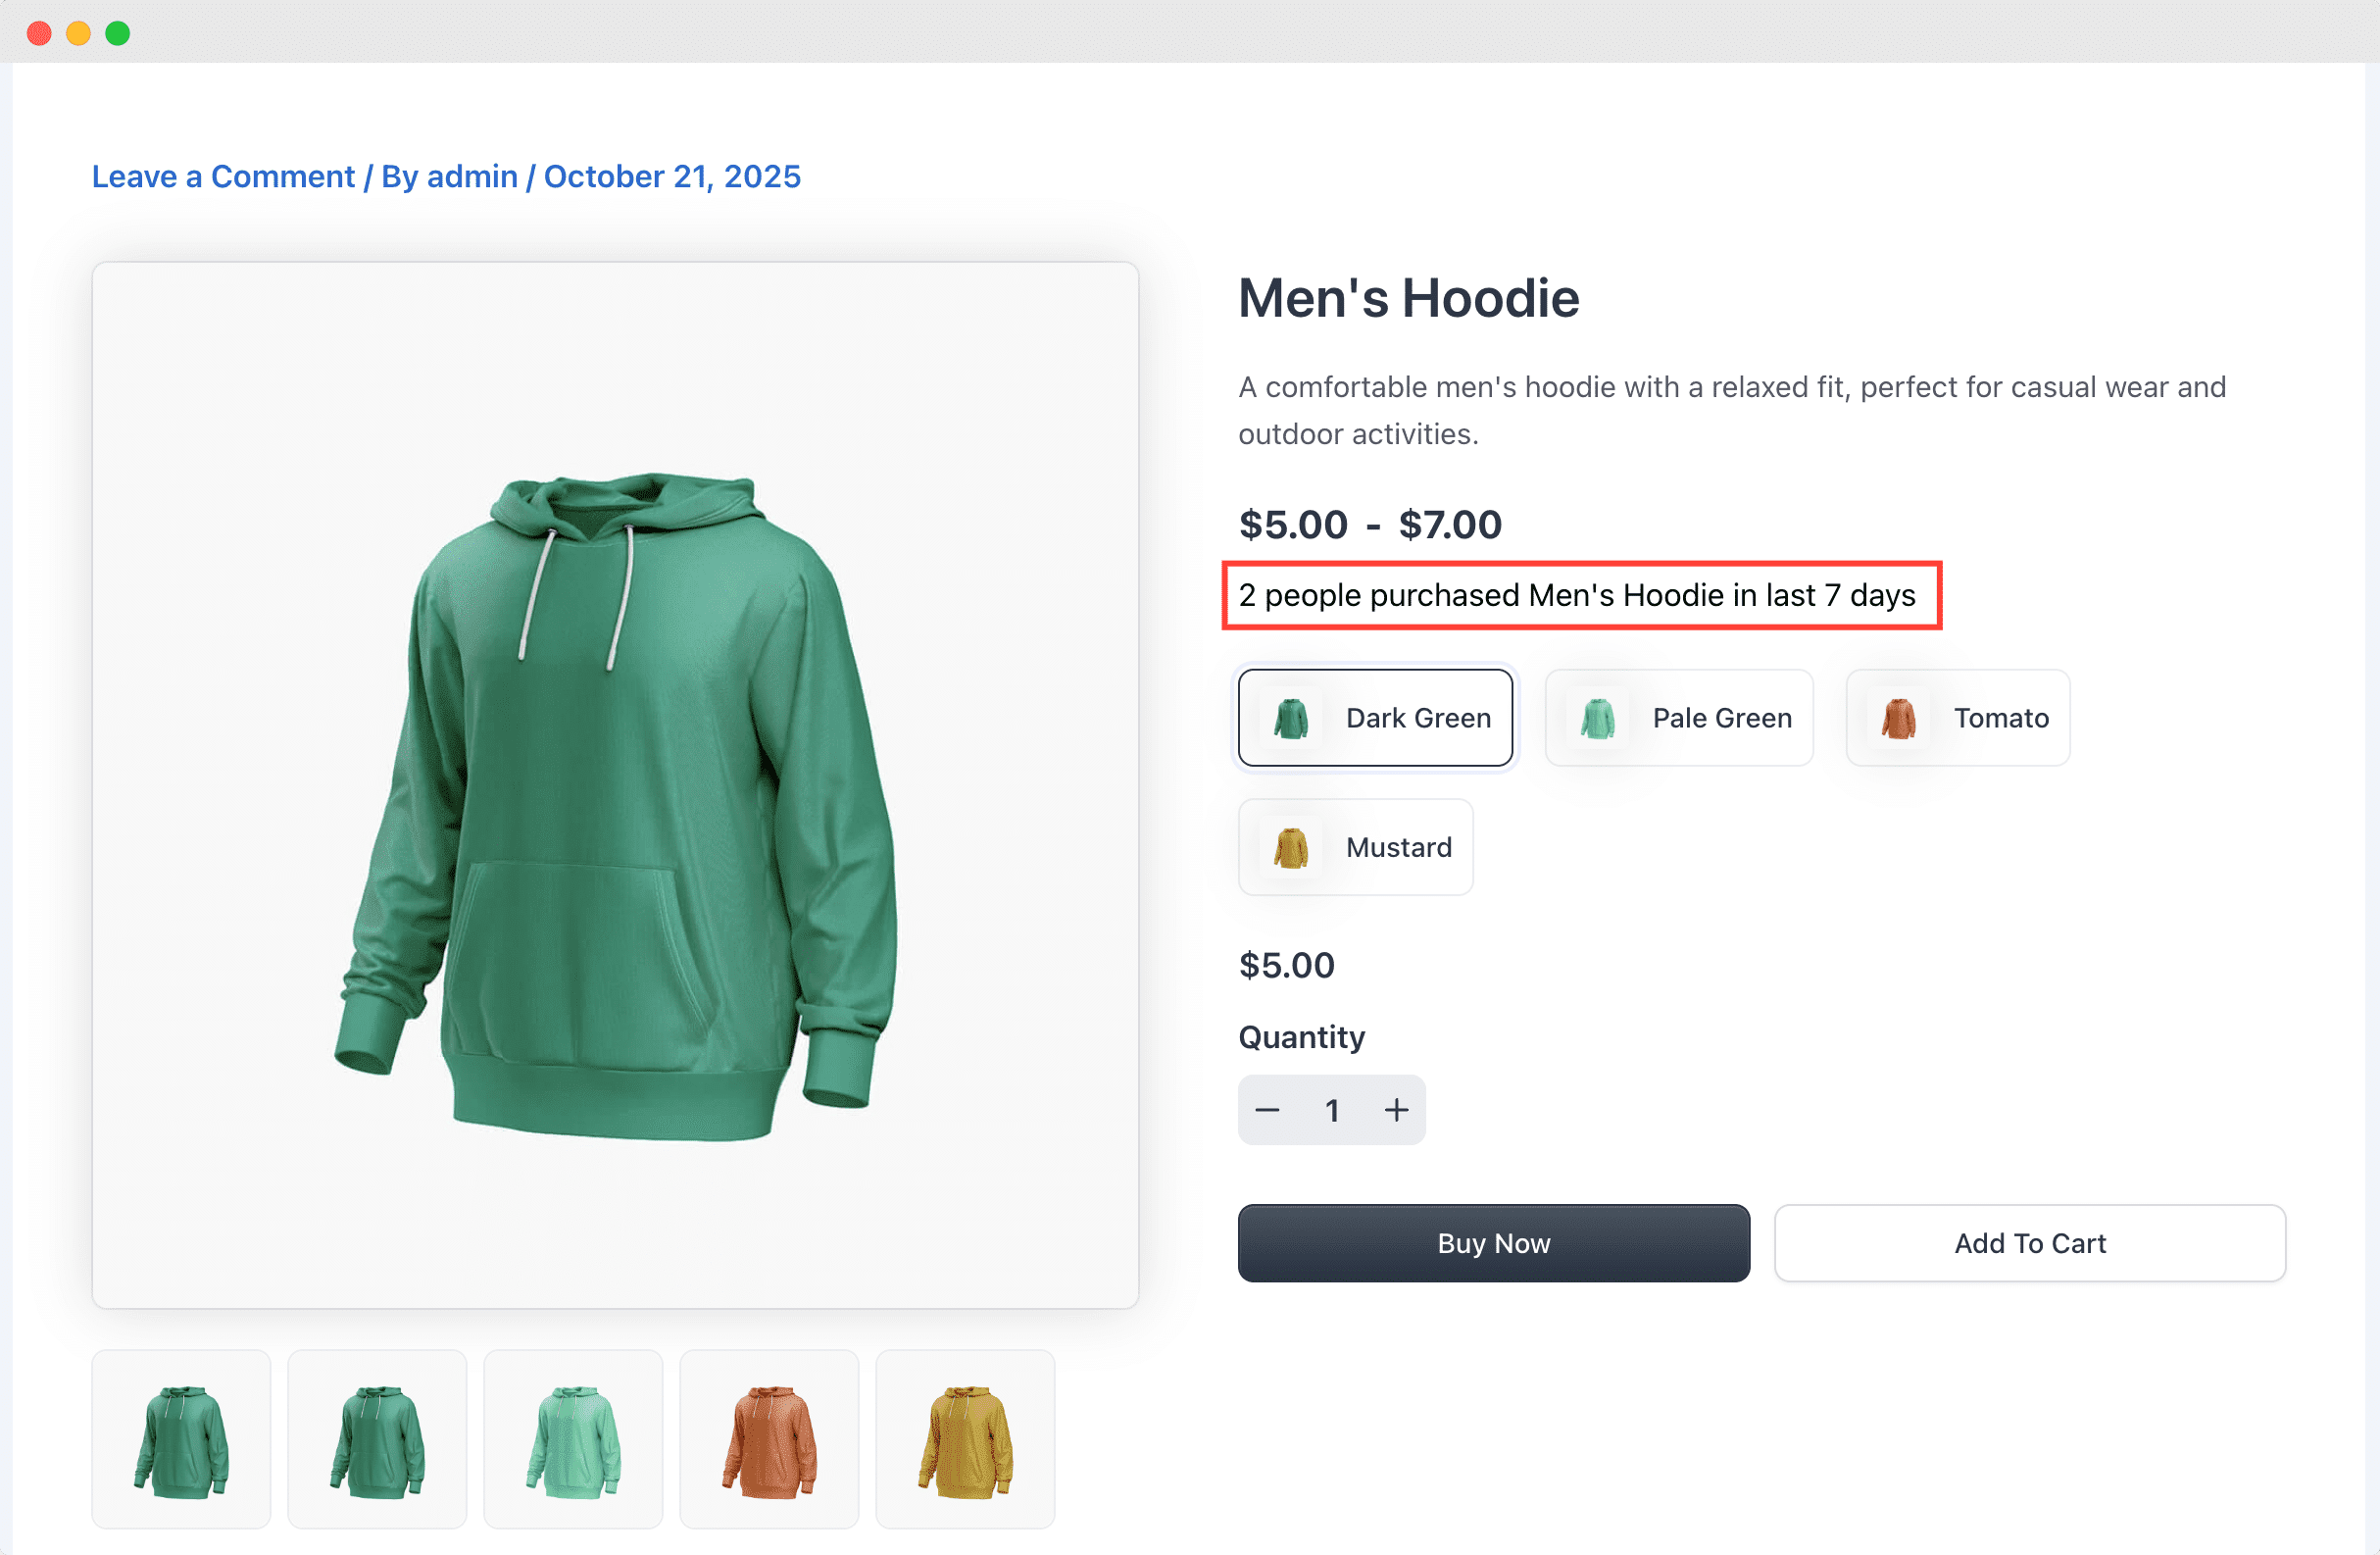Click the Men's Hoodie product title
The height and width of the screenshot is (1555, 2380).
pyautogui.click(x=1408, y=298)
